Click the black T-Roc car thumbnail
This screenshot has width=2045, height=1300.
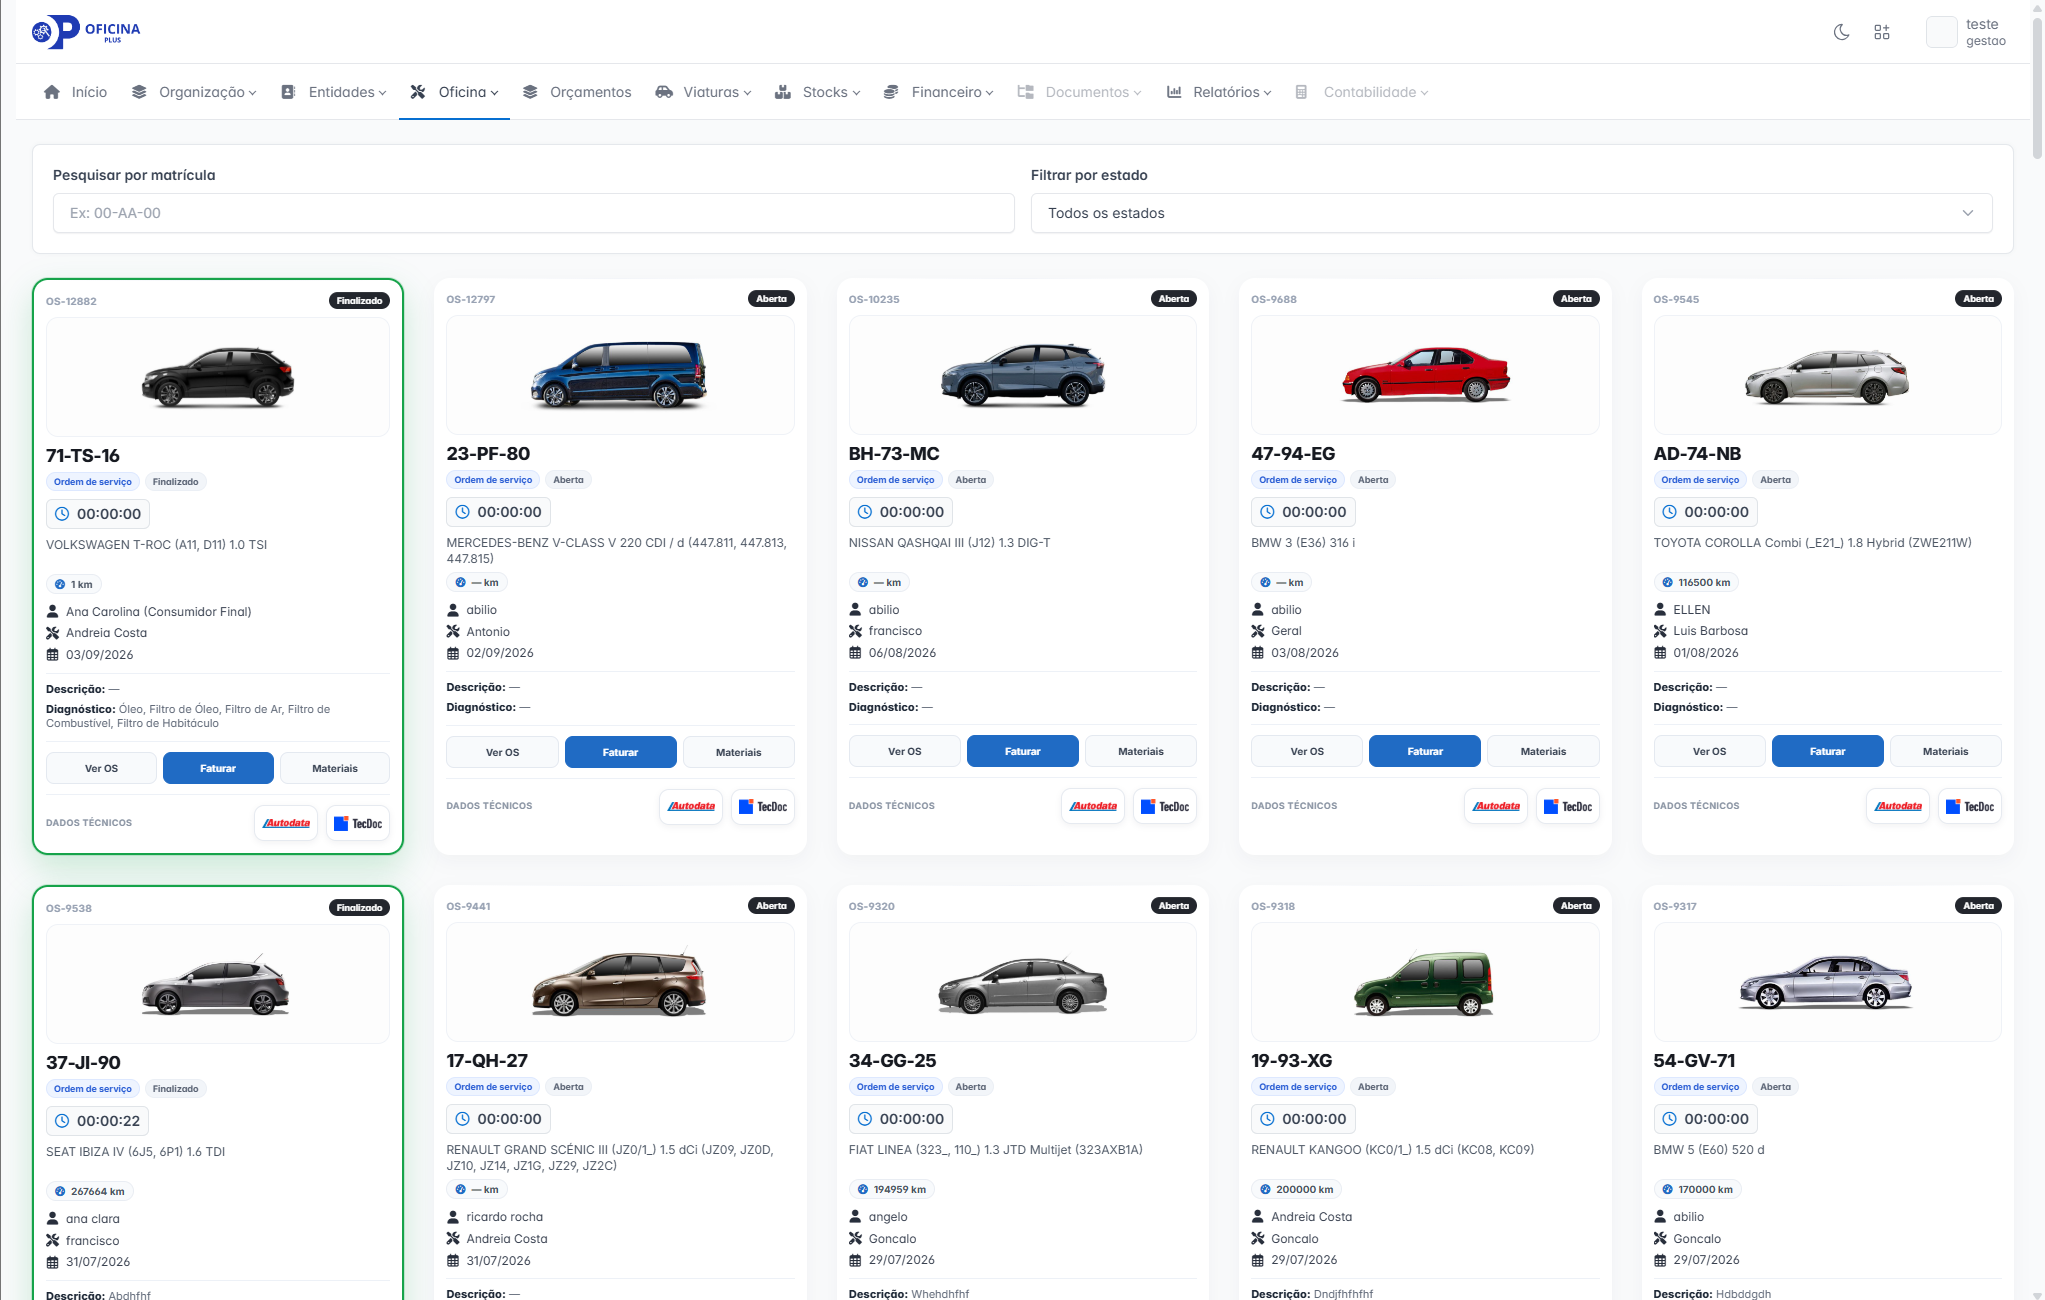tap(218, 377)
